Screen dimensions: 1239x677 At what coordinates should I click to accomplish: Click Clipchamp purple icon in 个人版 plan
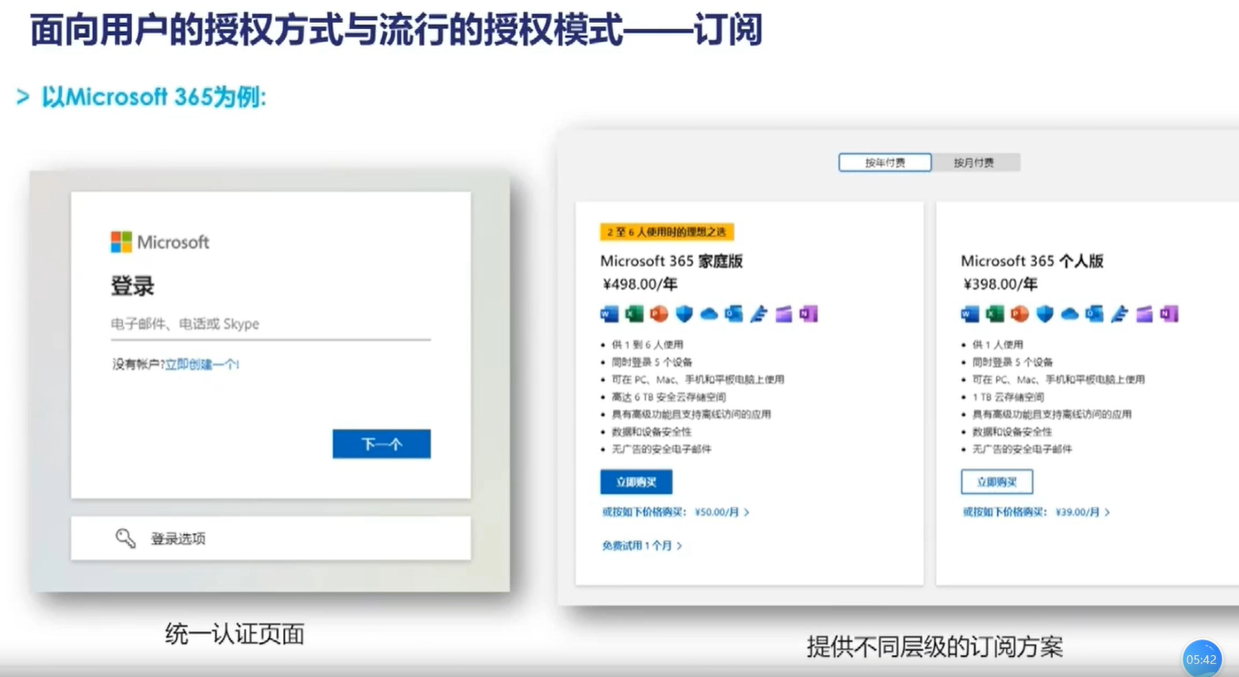pos(1144,314)
